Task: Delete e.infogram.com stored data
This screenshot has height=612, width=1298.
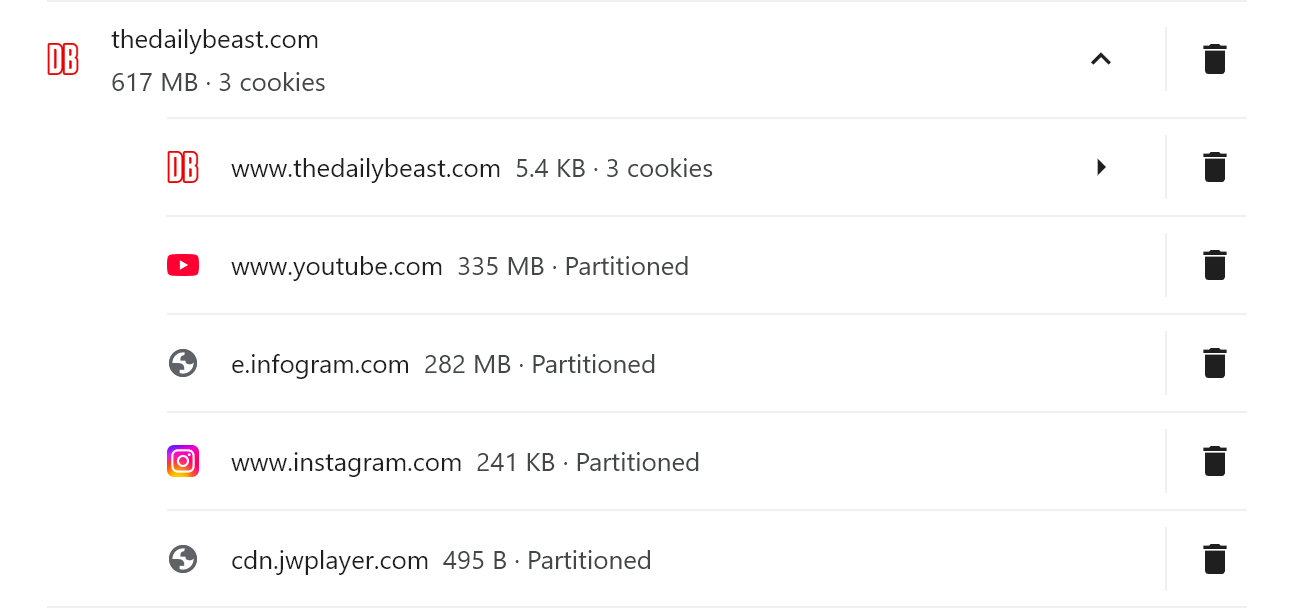Action: click(x=1214, y=363)
